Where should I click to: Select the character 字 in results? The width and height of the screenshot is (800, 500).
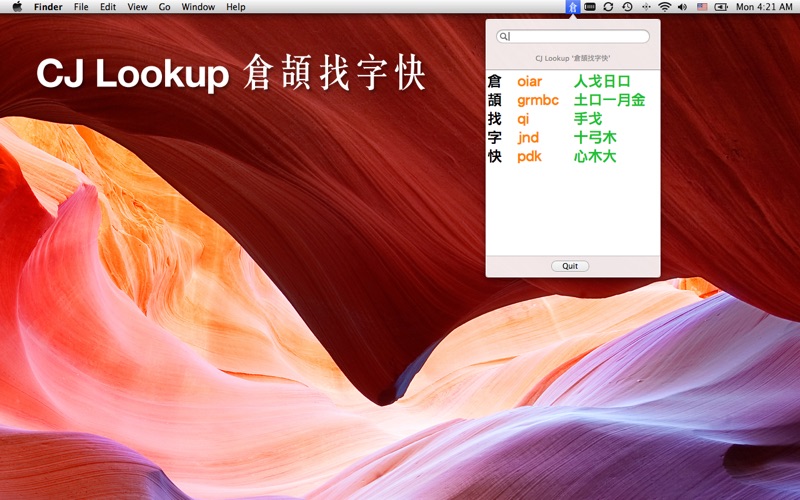[x=494, y=138]
